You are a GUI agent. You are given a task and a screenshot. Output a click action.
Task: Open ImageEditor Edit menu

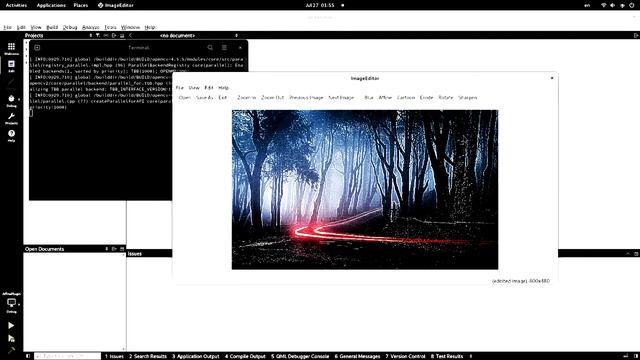click(209, 88)
